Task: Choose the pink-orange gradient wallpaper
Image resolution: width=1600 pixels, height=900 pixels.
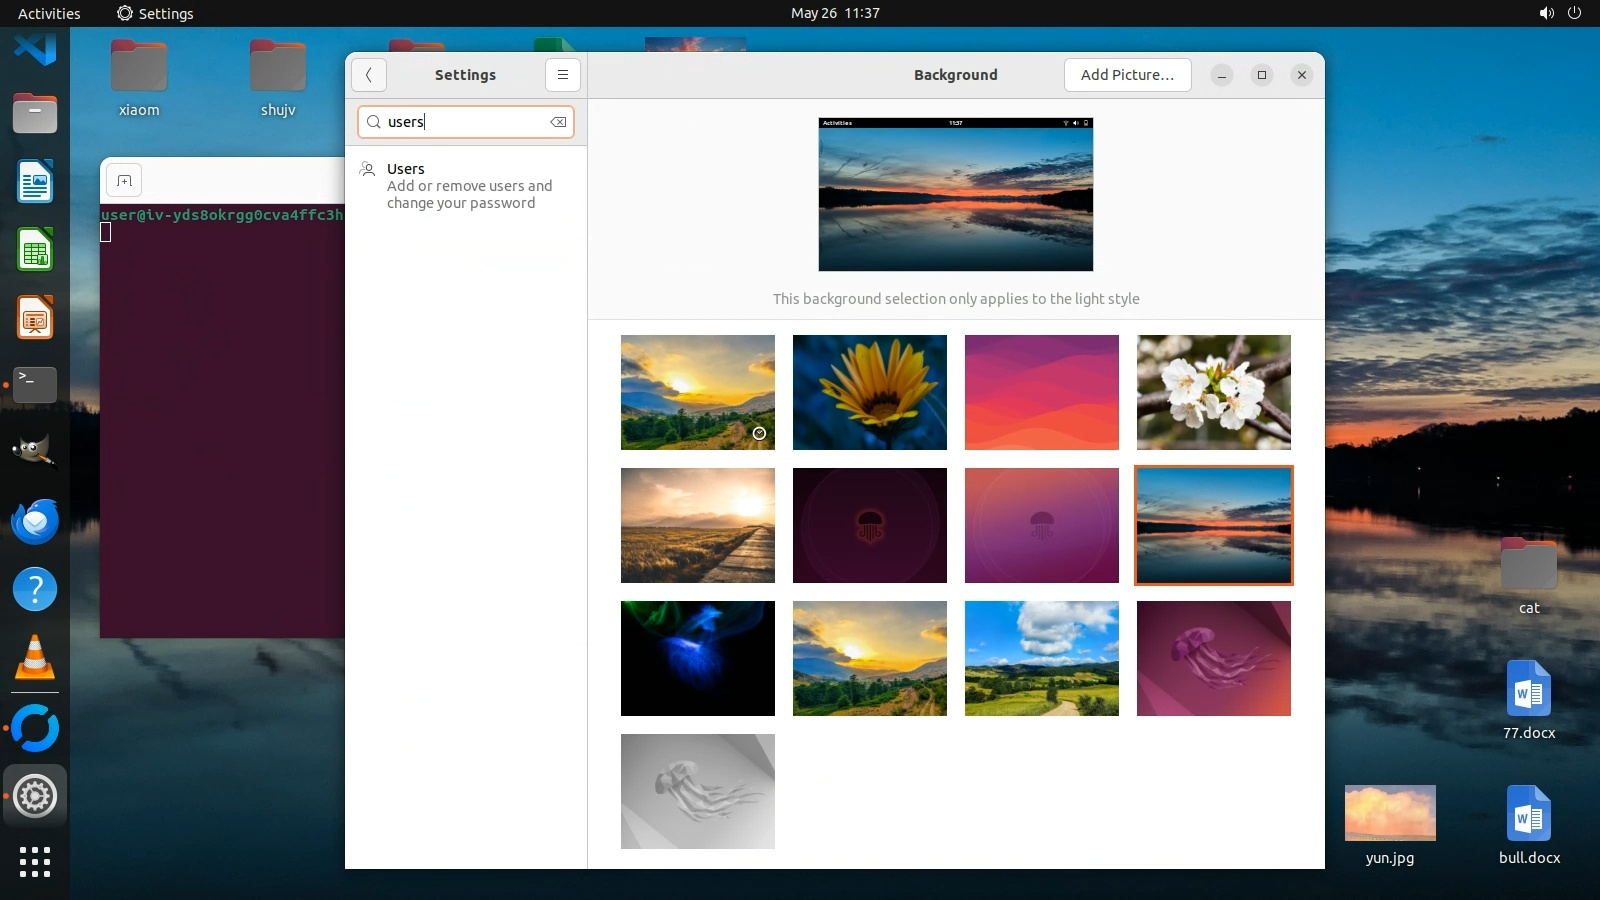Action: pyautogui.click(x=1041, y=392)
